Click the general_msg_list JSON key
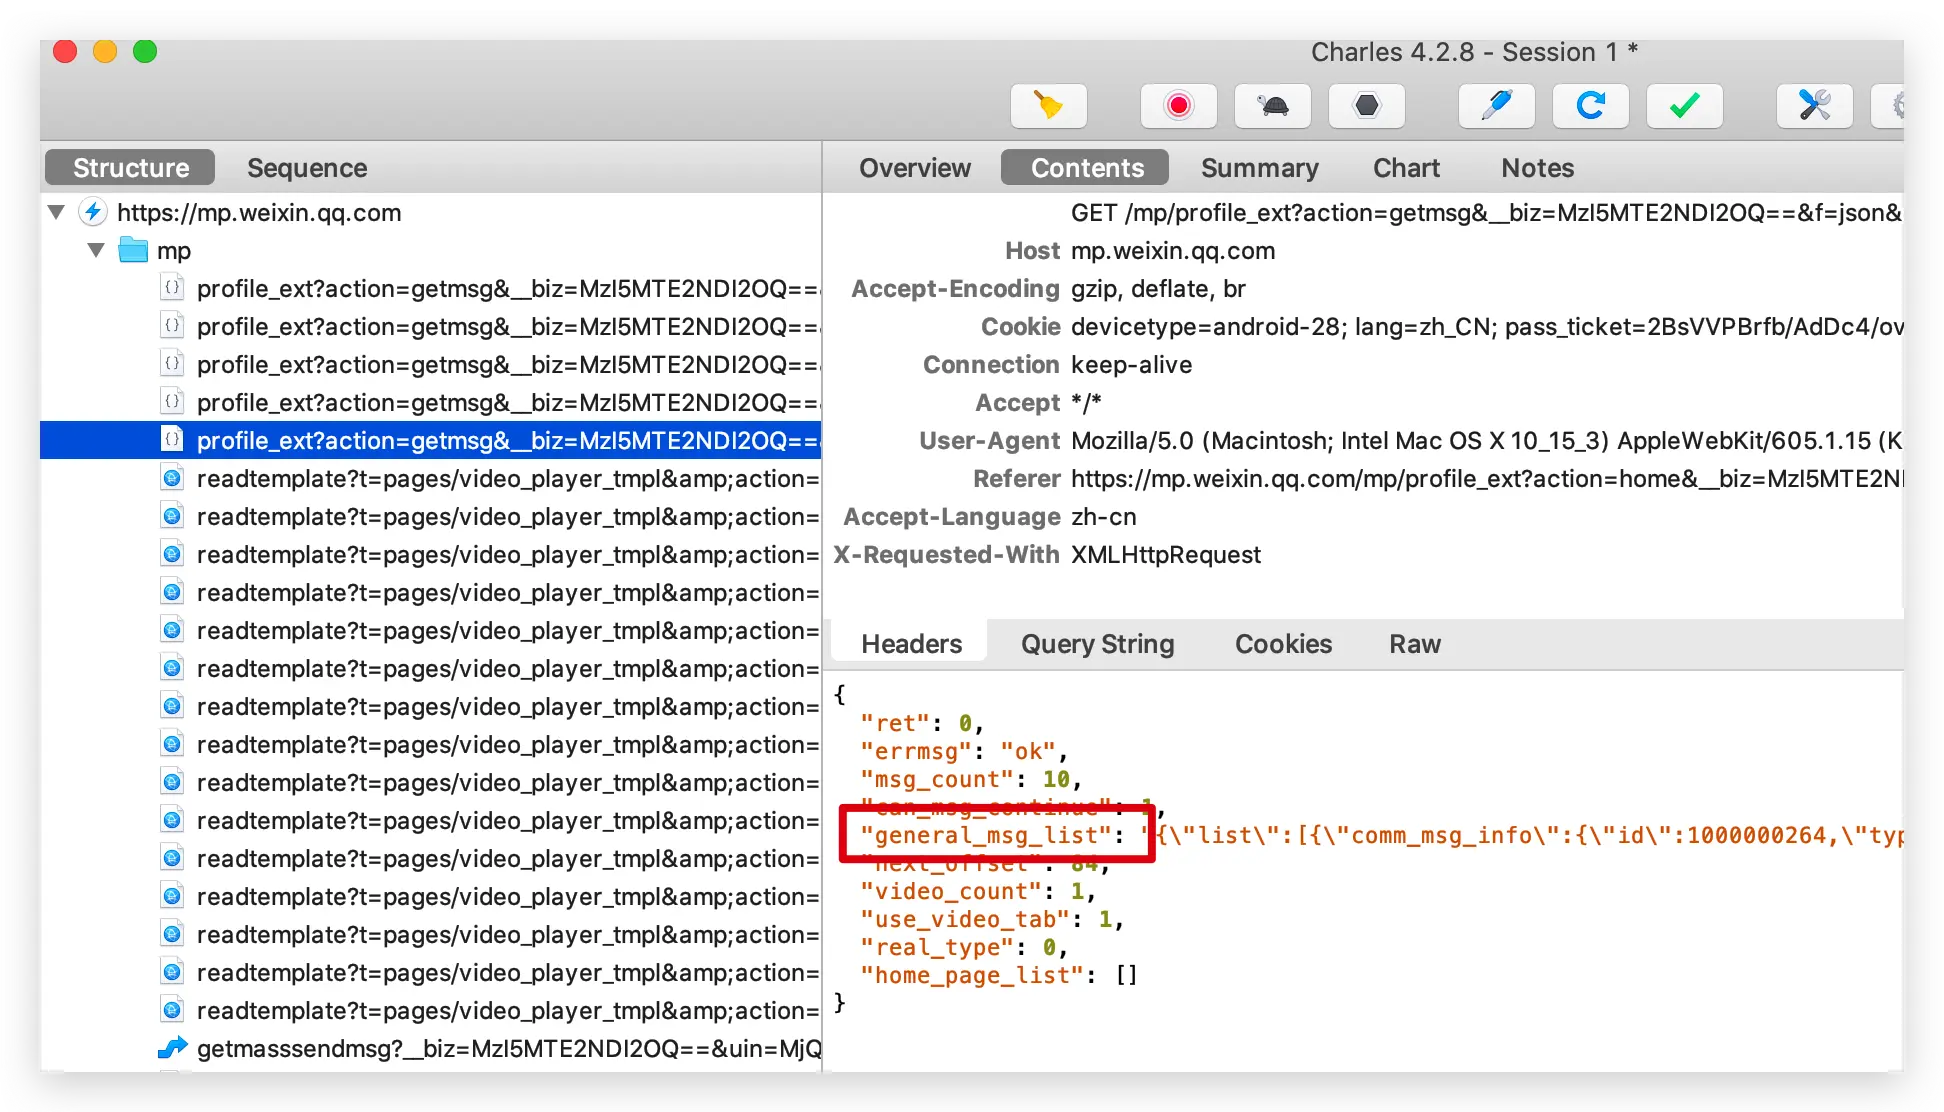Screen dimensions: 1944x1112 [985, 836]
